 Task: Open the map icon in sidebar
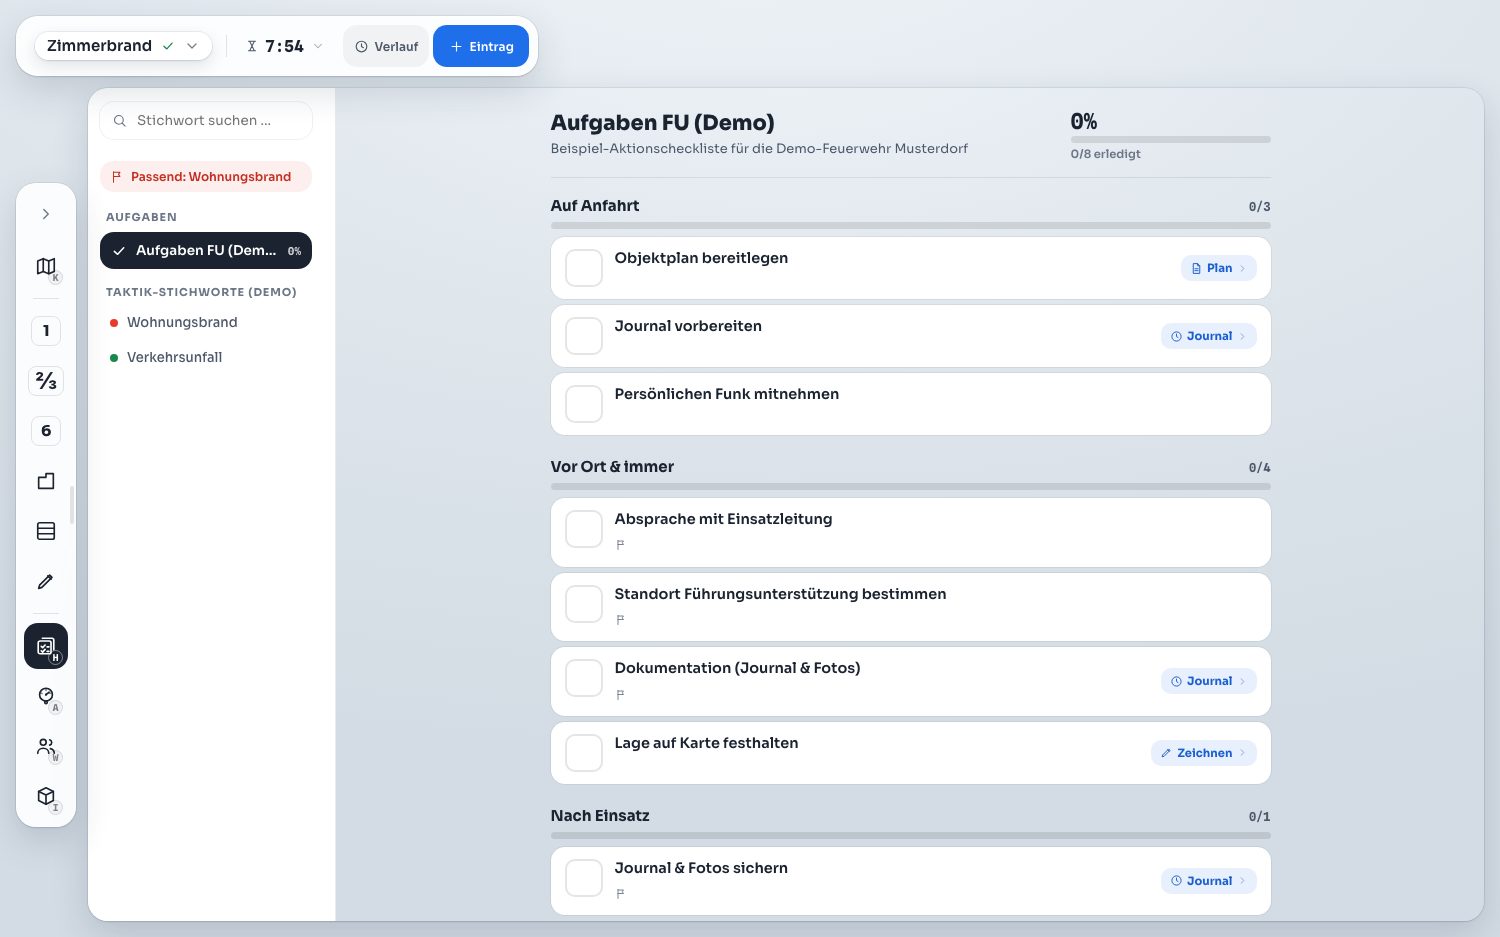click(x=46, y=267)
